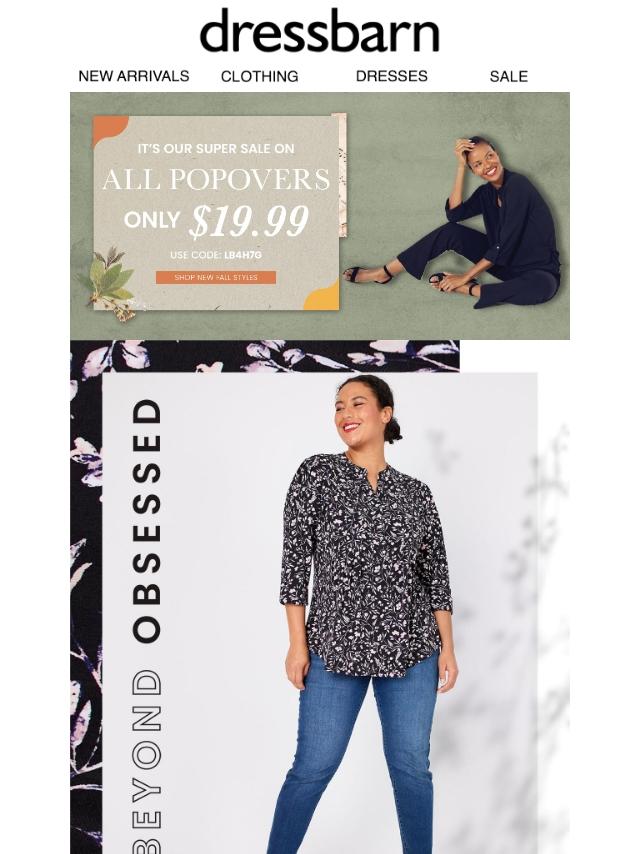The width and height of the screenshot is (640, 854).
Task: Click the promo code LB4H7G text
Action: [x=243, y=255]
